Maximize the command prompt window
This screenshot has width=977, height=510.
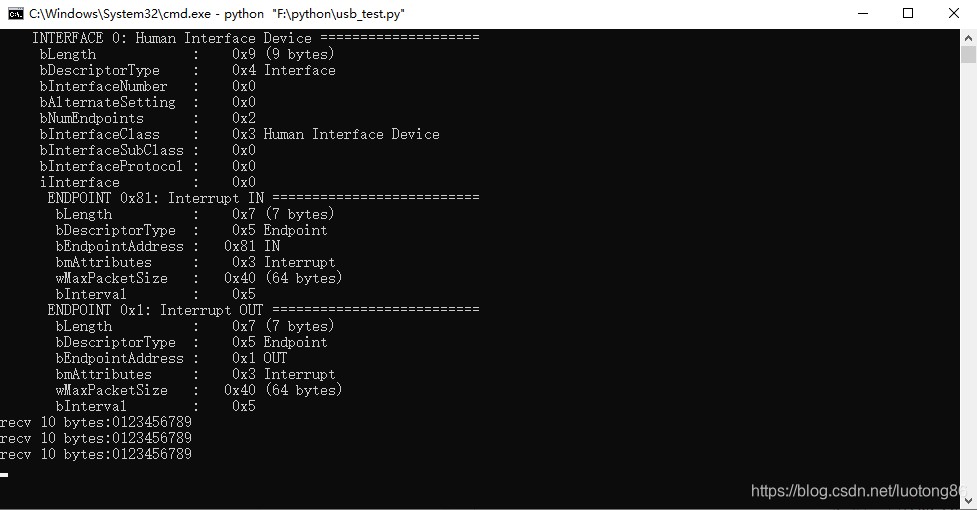coord(908,14)
